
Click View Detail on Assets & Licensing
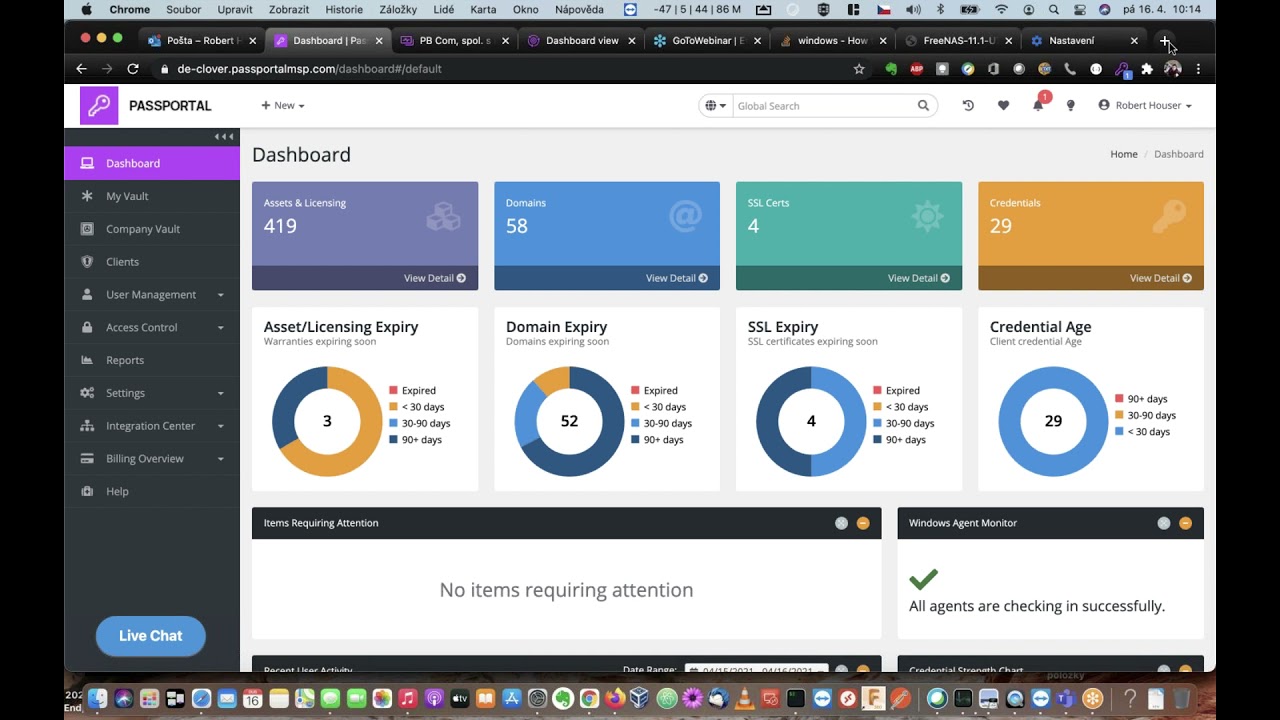pos(435,278)
